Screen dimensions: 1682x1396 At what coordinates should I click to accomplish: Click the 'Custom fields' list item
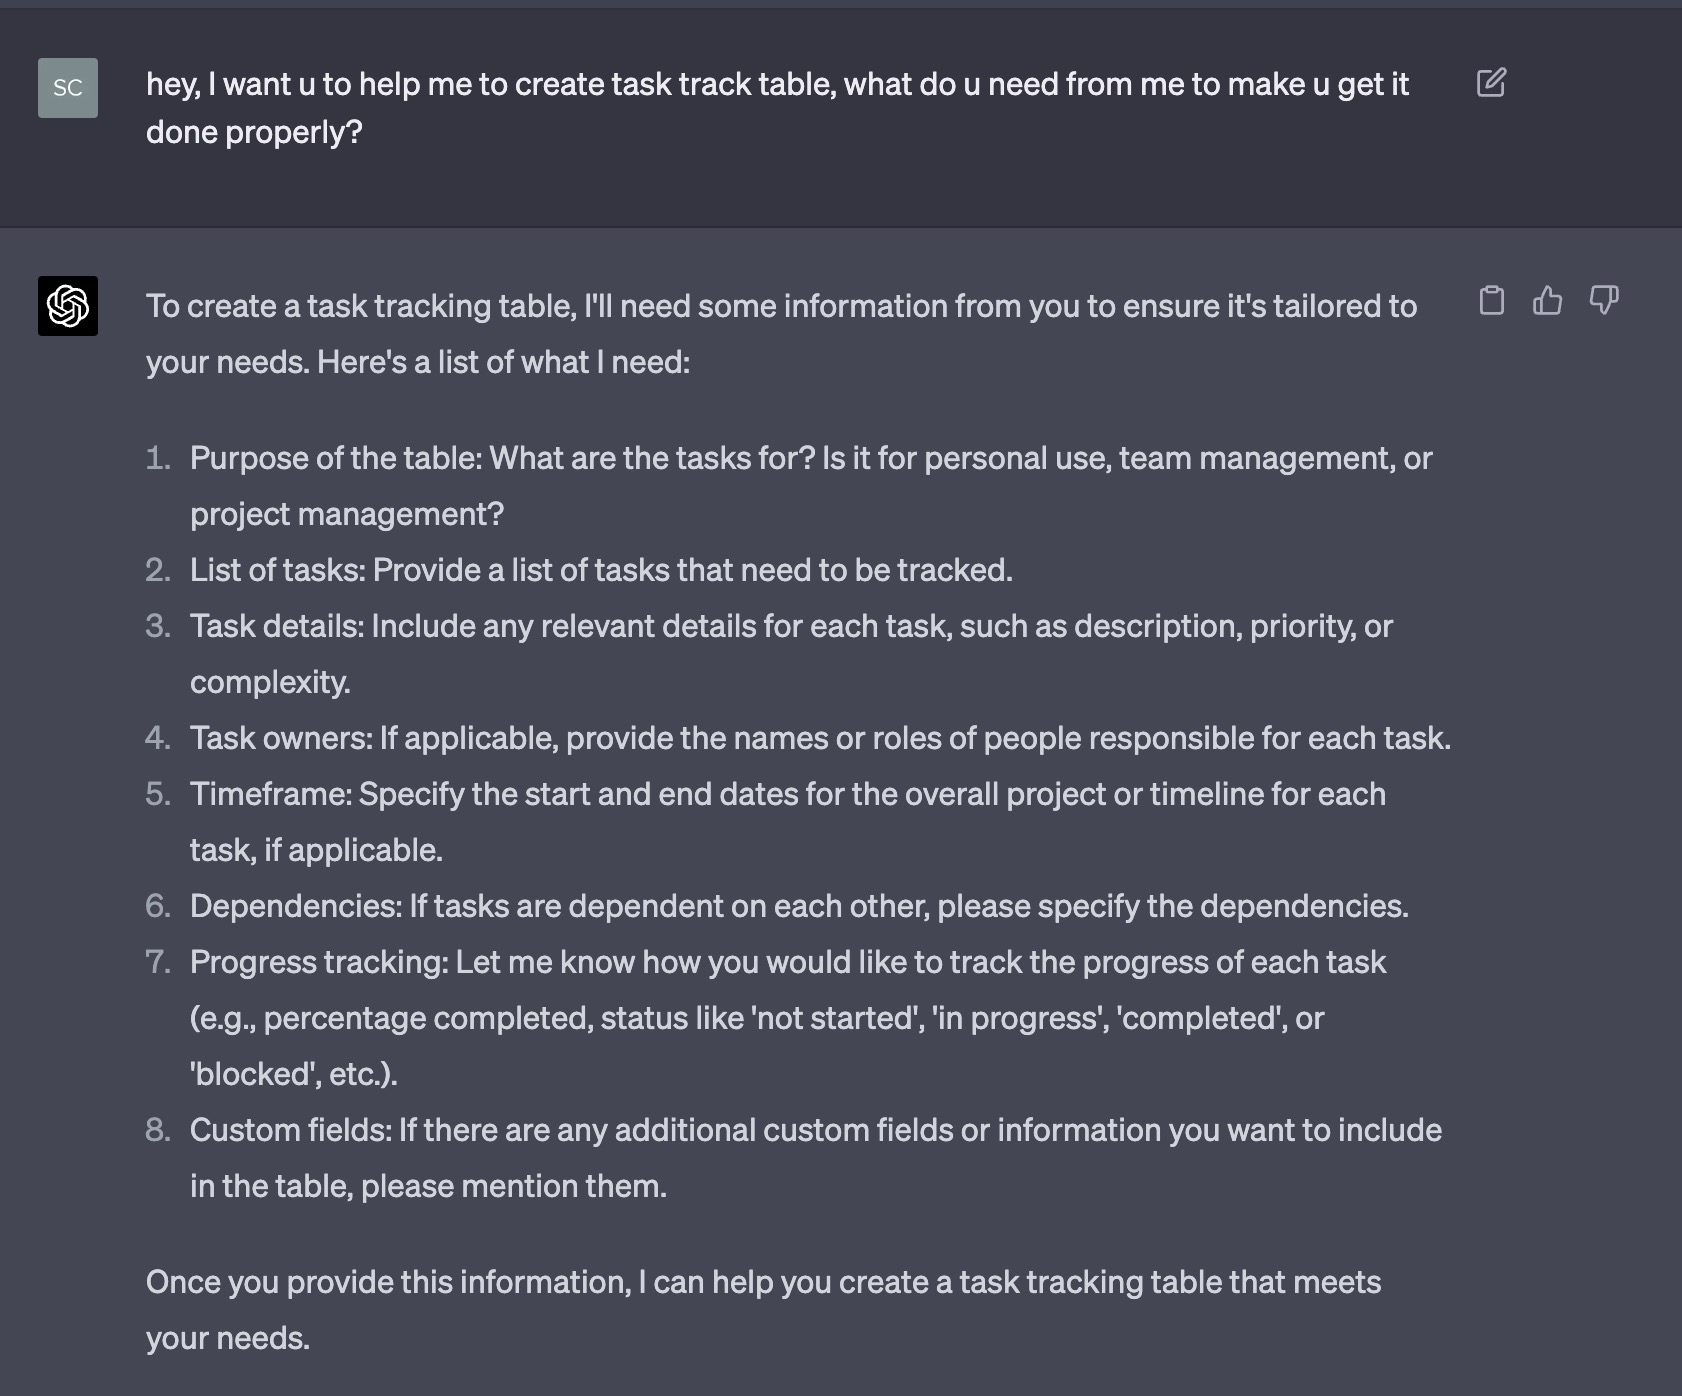pos(815,1131)
